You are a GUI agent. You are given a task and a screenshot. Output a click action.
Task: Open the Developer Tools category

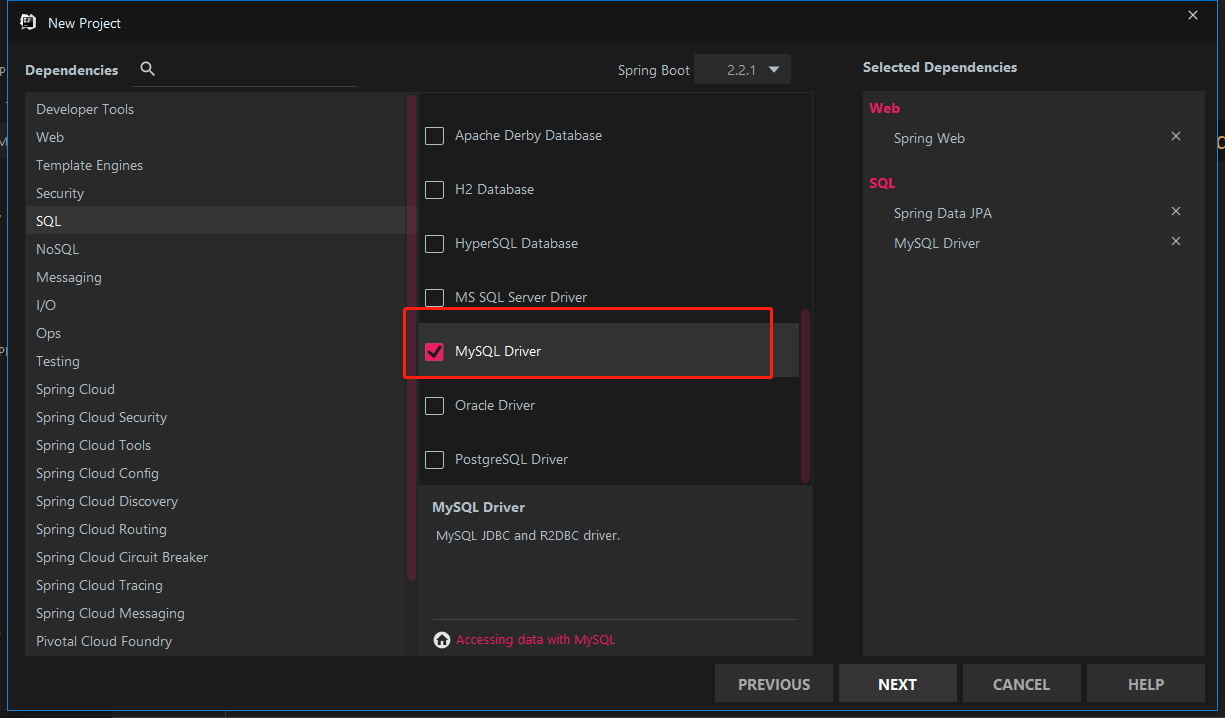click(85, 109)
